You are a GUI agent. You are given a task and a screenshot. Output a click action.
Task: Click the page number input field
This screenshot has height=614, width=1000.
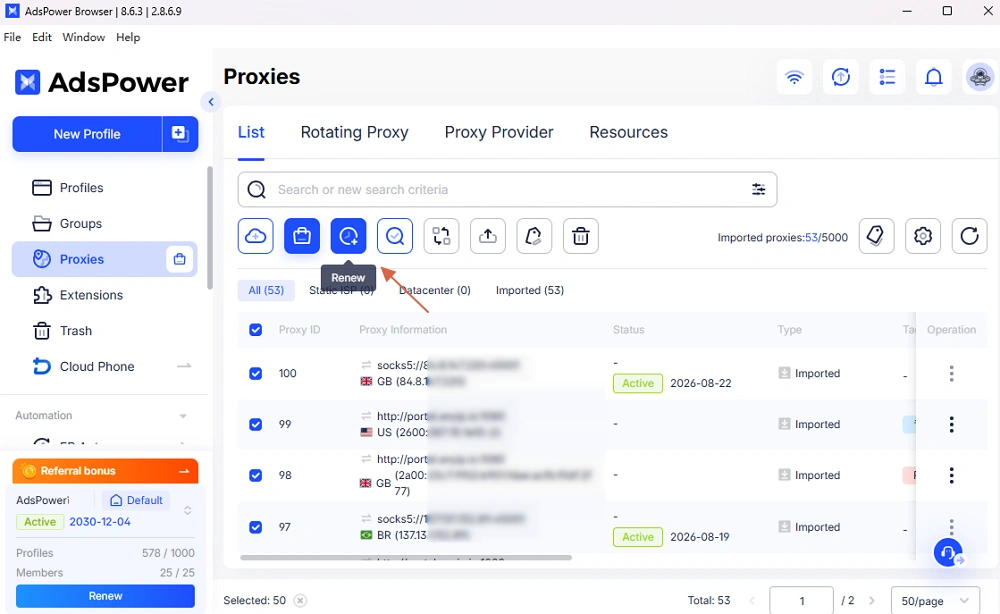click(802, 601)
